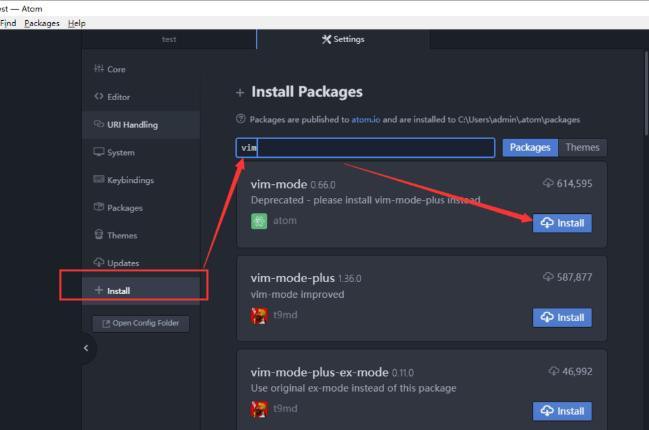This screenshot has height=430, width=649.
Task: Click Open Config Folder button
Action: pos(141,323)
